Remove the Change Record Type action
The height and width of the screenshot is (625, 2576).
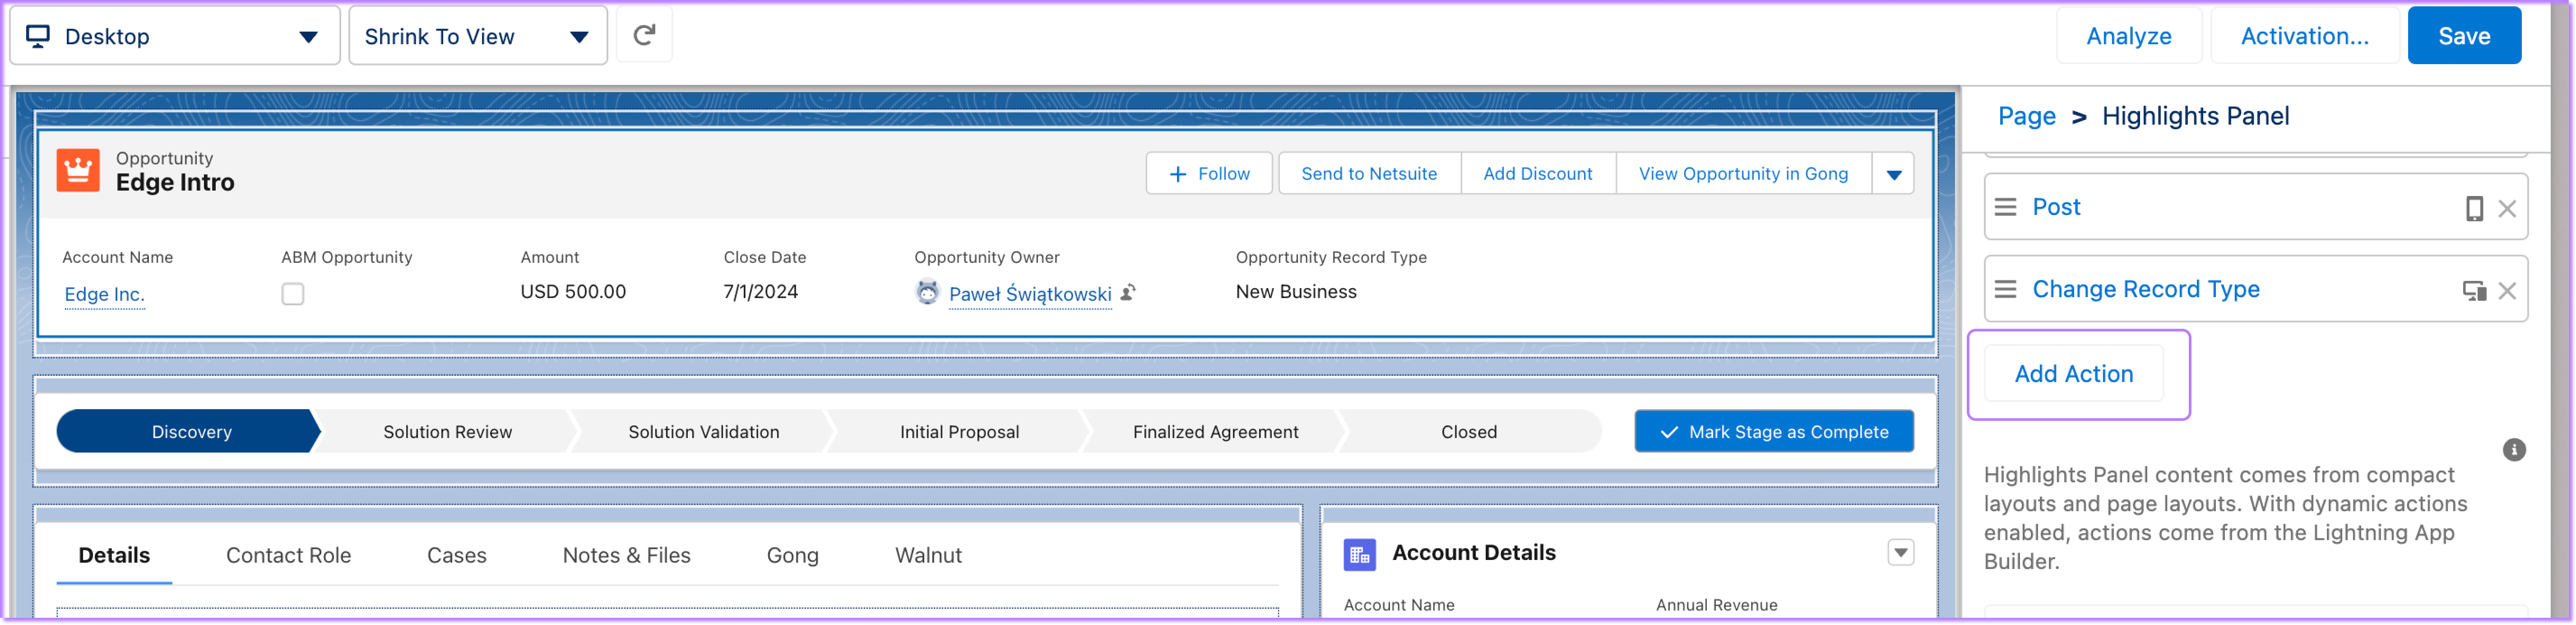coord(2507,291)
